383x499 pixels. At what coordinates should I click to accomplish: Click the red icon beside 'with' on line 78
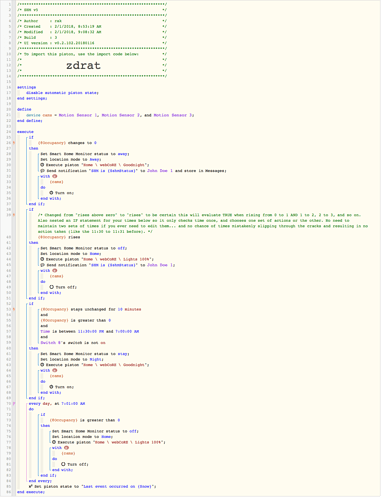(x=66, y=448)
